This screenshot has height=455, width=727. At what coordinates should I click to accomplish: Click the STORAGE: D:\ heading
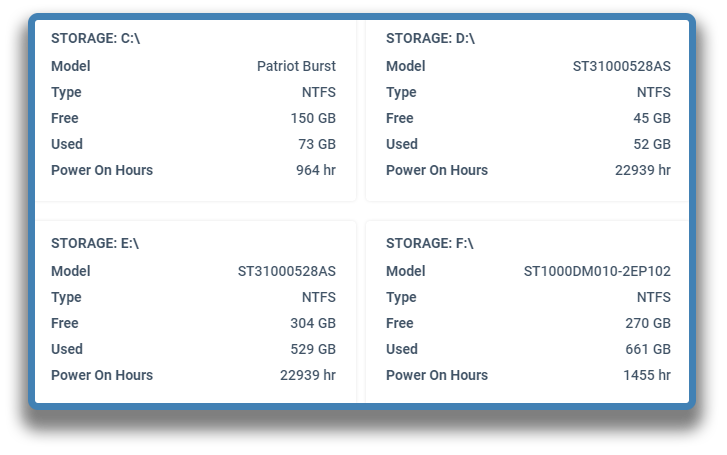430,38
